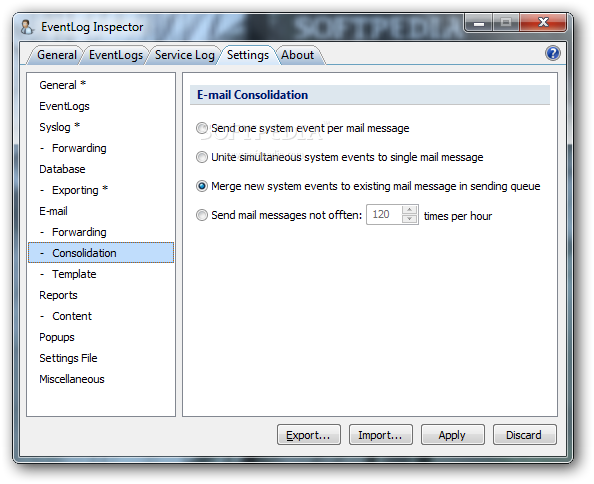Select Send mail messages not often option
This screenshot has height=484, width=594.
click(x=202, y=215)
